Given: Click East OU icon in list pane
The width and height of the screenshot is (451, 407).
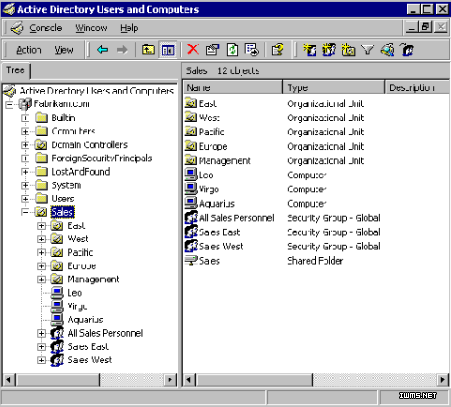Looking at the screenshot, I should click(x=191, y=103).
